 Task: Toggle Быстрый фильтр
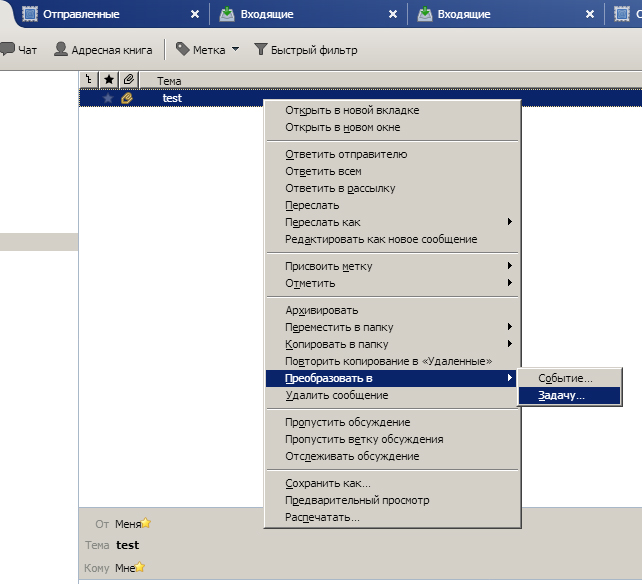[305, 50]
